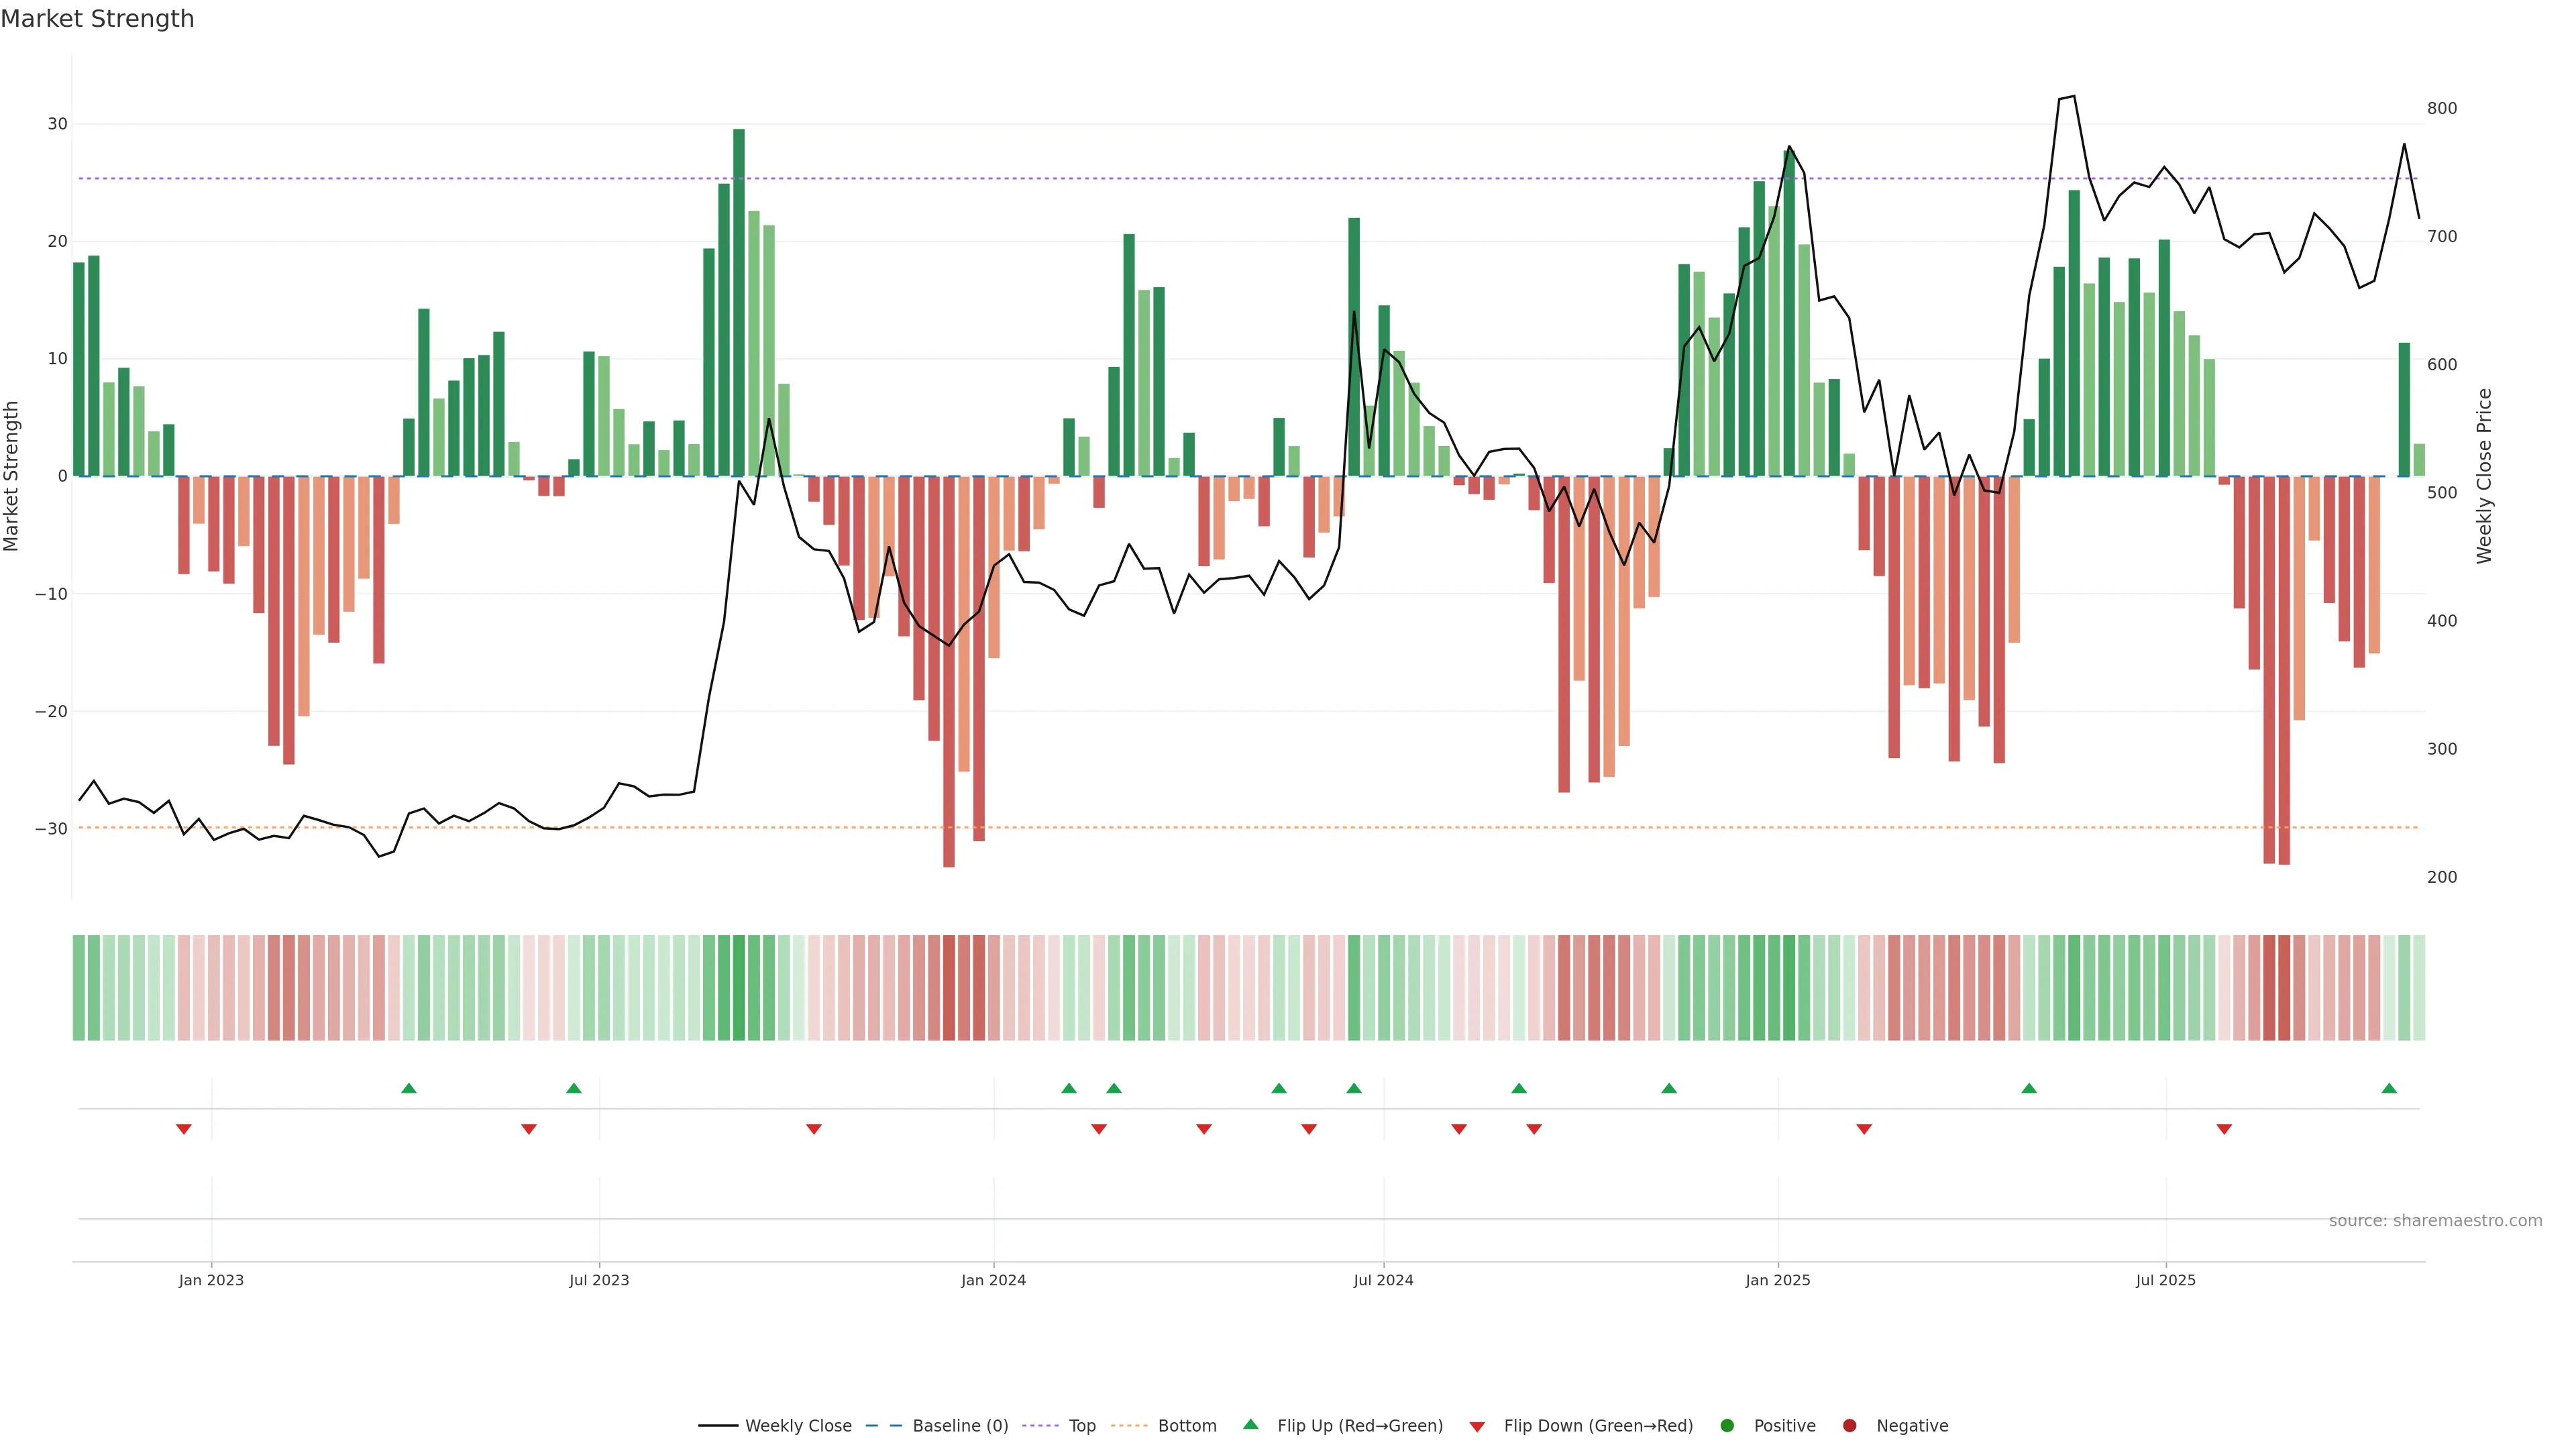Click the last flip-up marker near late 2025
The height and width of the screenshot is (1449, 2576).
pos(2389,1088)
